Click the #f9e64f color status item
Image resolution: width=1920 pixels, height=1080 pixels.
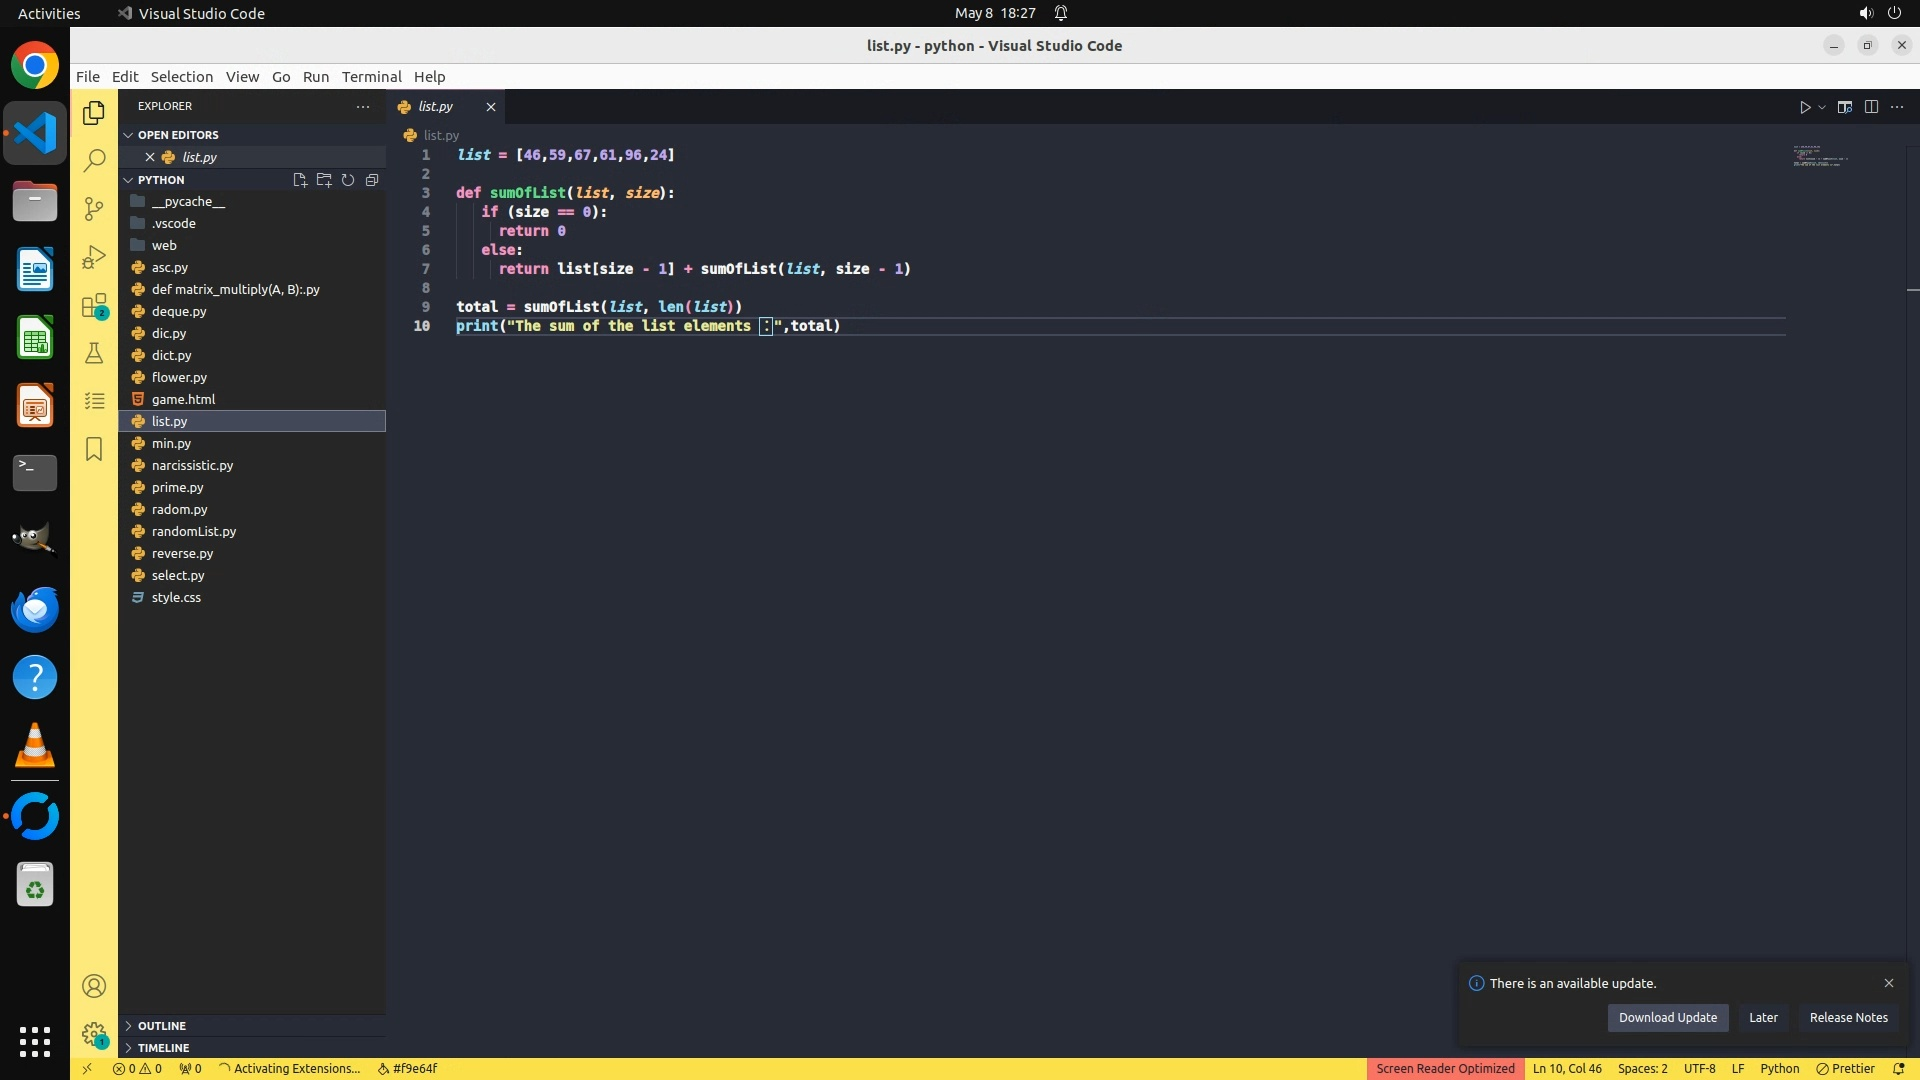[408, 1068]
